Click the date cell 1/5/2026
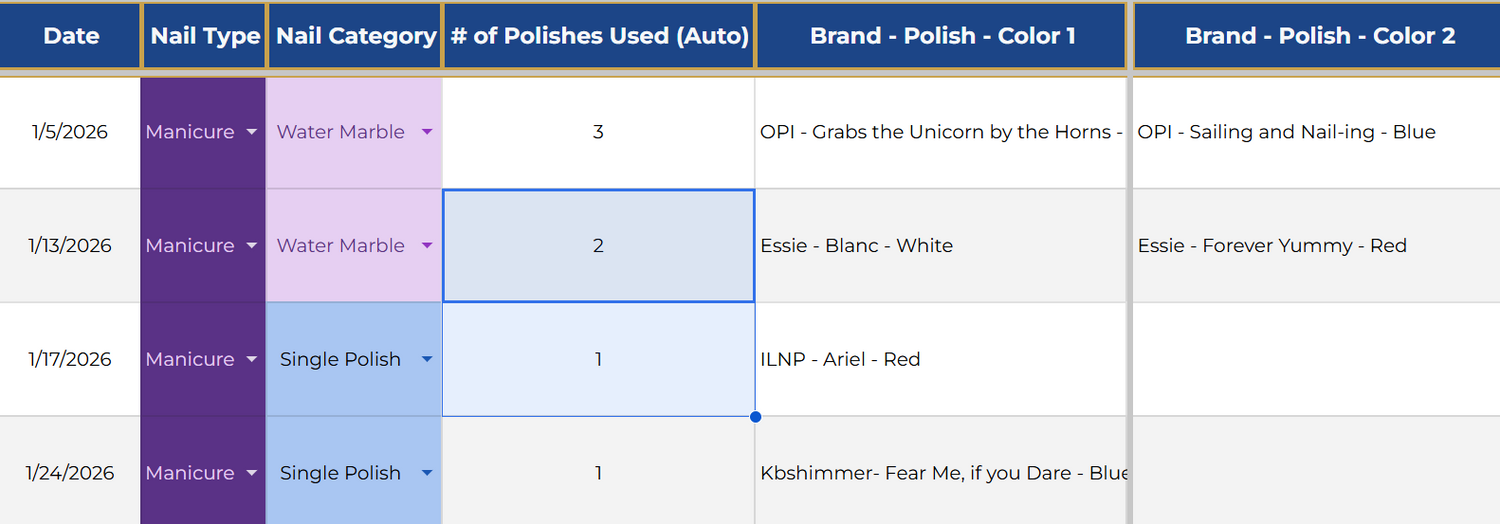1500x524 pixels. 70,132
